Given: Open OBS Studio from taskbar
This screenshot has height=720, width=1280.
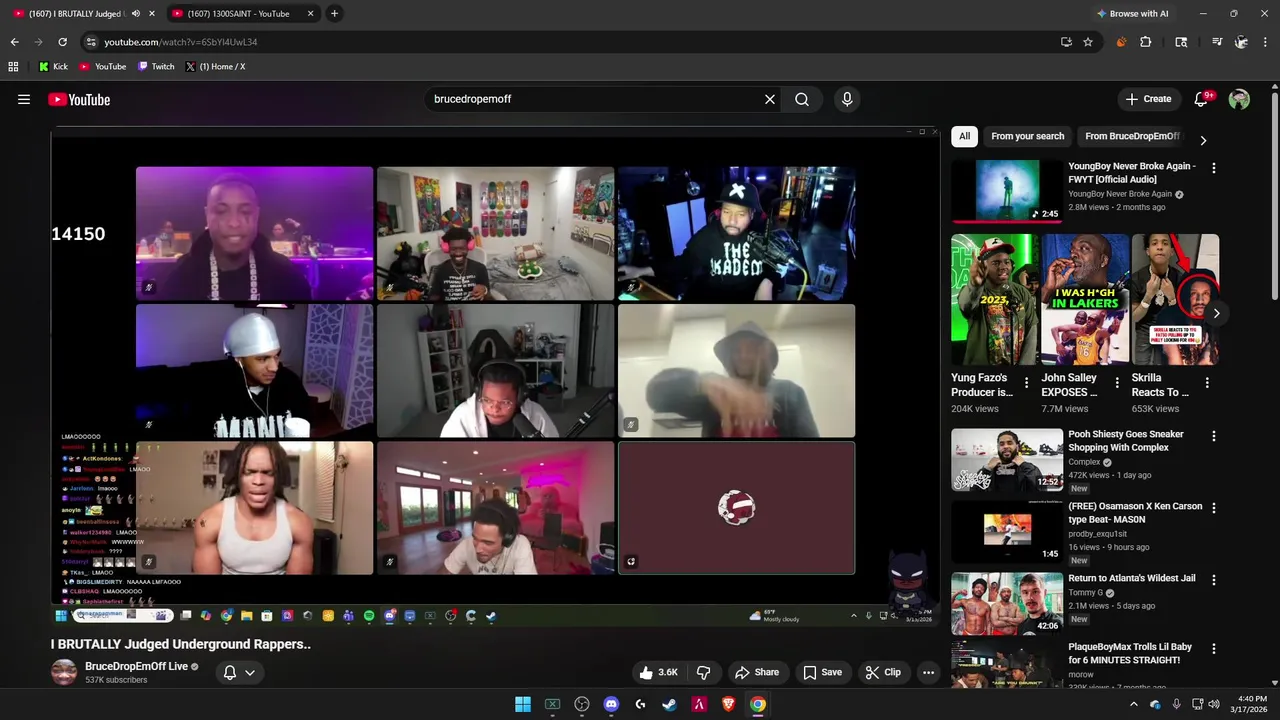Looking at the screenshot, I should (582, 704).
